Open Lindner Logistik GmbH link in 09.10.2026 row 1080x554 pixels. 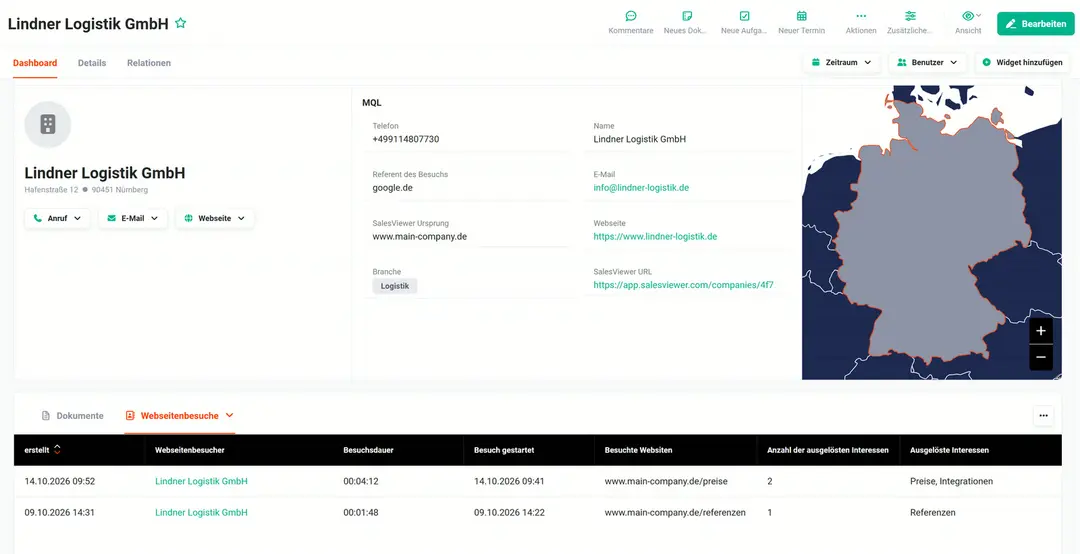pos(201,513)
